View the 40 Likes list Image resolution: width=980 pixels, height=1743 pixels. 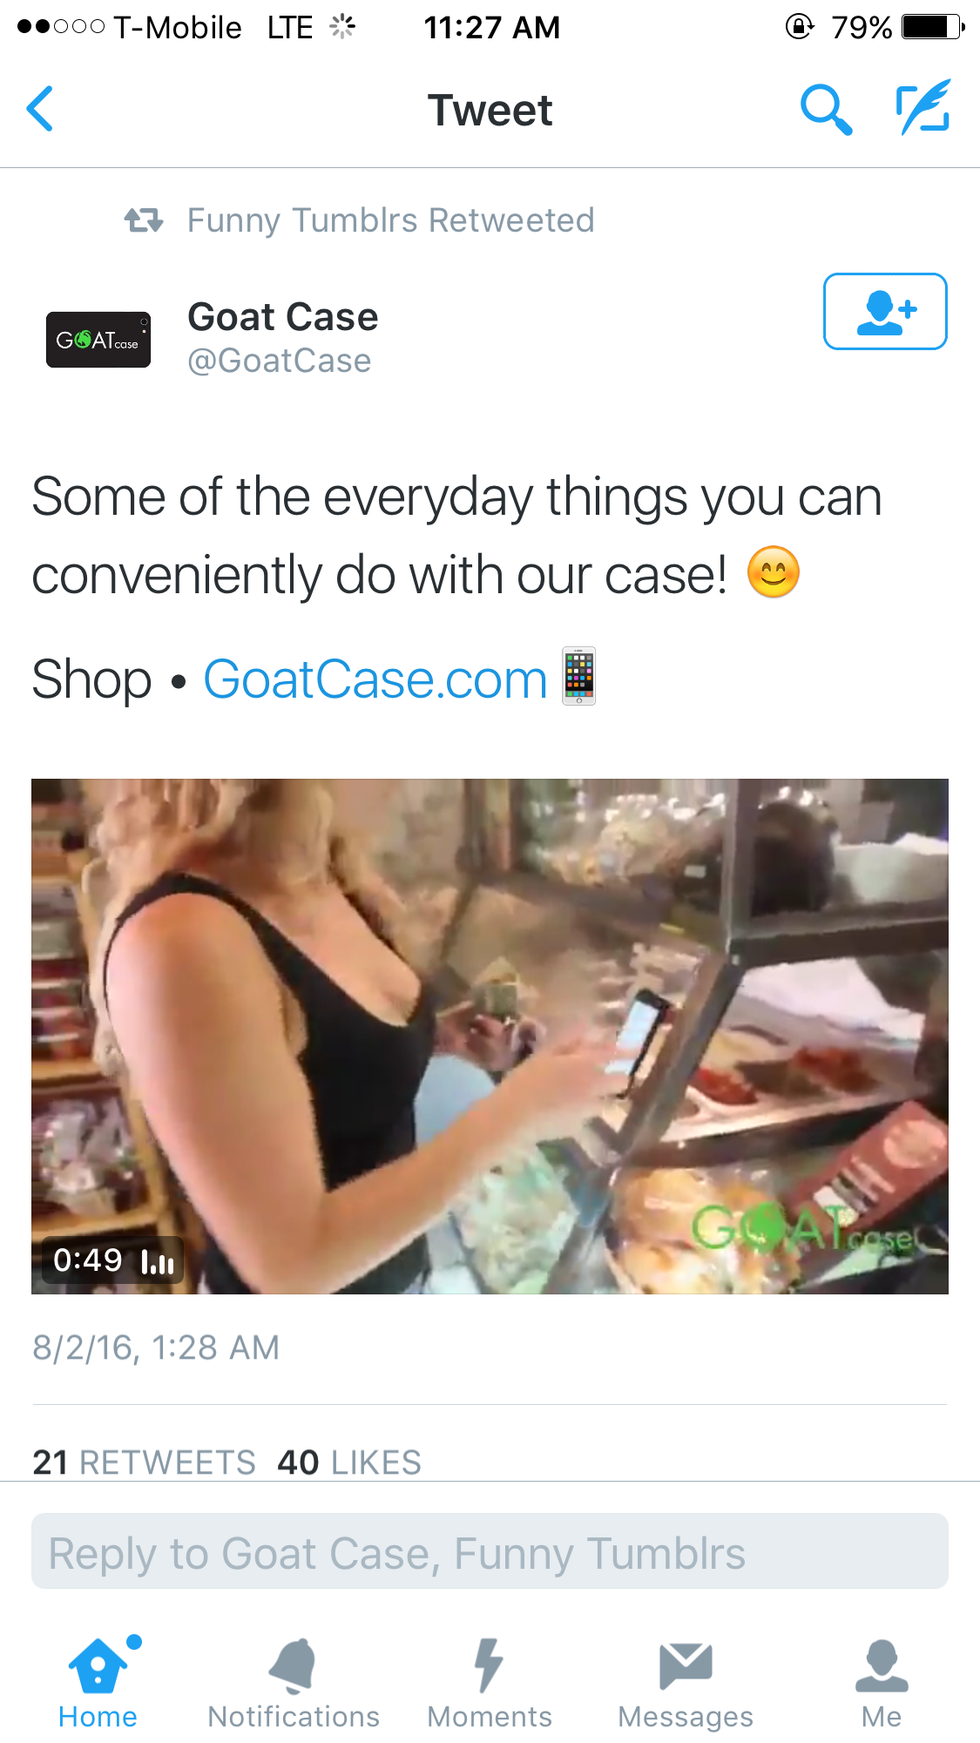[349, 1462]
